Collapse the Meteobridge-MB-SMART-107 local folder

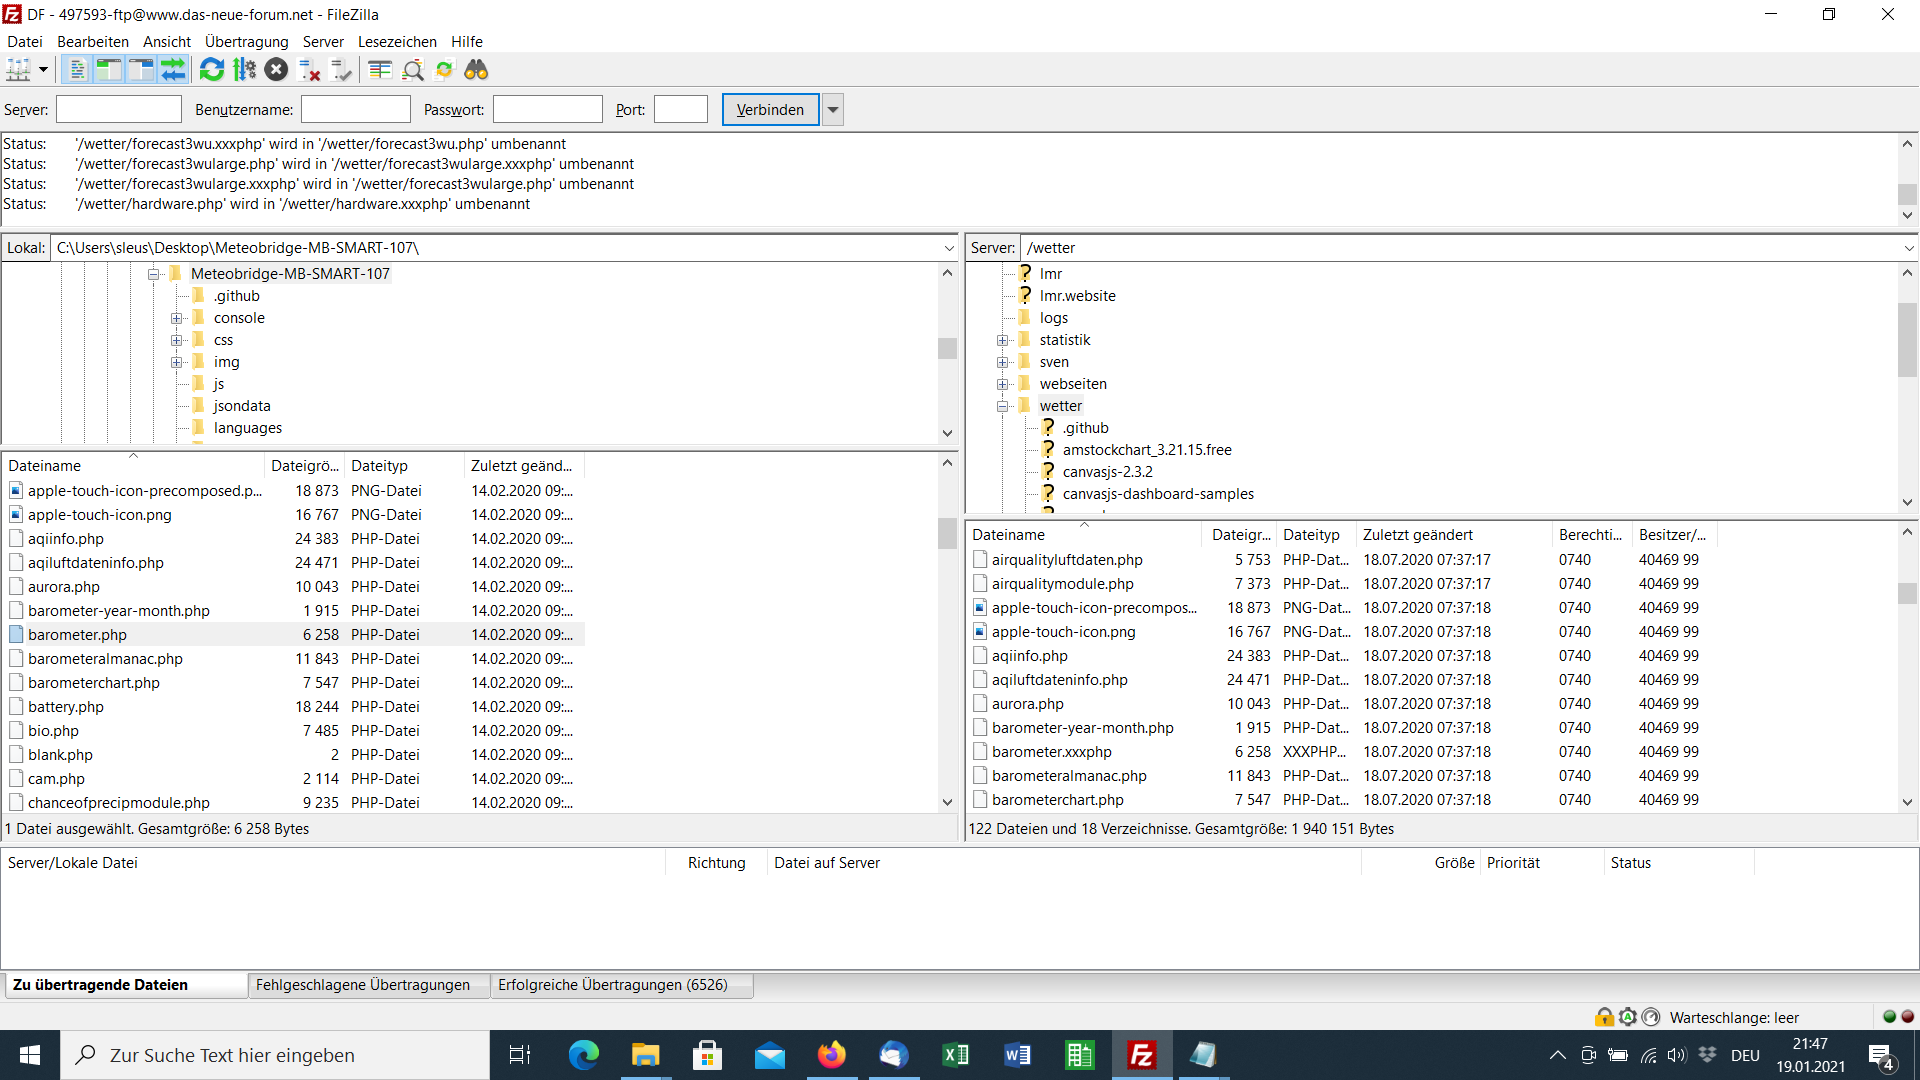(x=154, y=274)
